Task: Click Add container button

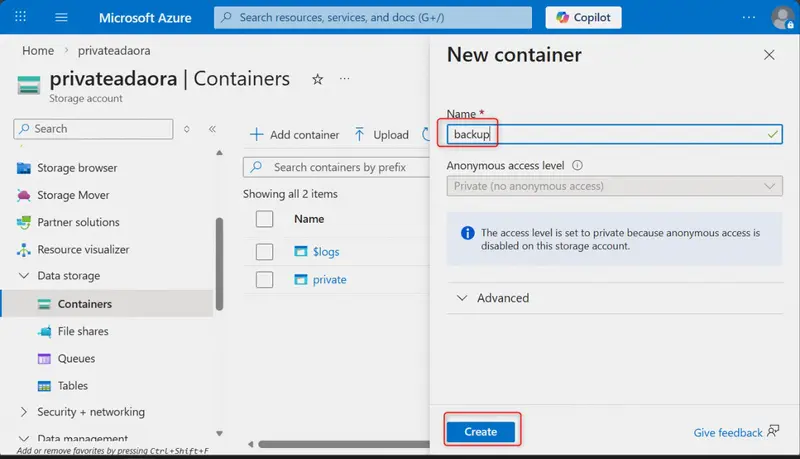Action: click(294, 135)
